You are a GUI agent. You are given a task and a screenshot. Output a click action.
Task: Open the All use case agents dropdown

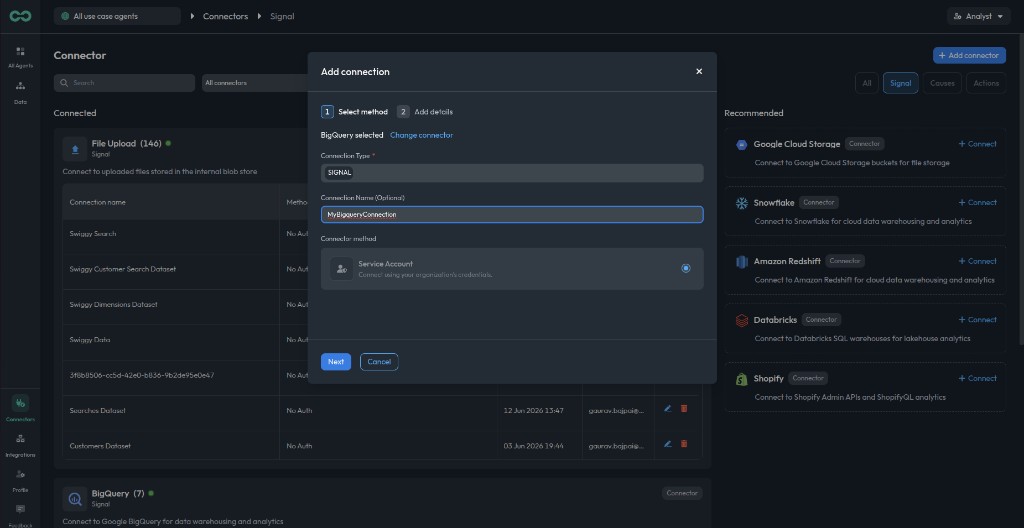(118, 16)
